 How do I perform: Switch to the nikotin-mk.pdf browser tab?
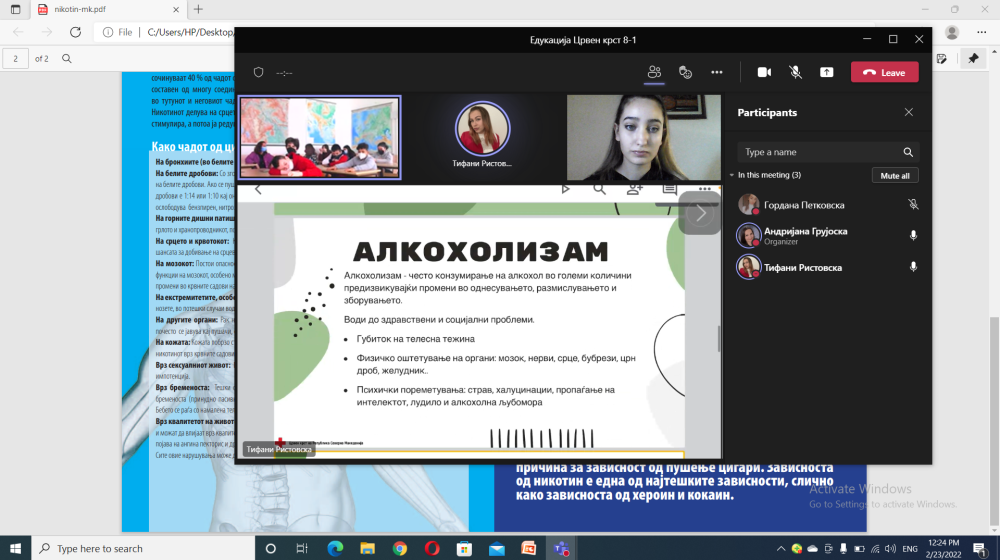100,9
